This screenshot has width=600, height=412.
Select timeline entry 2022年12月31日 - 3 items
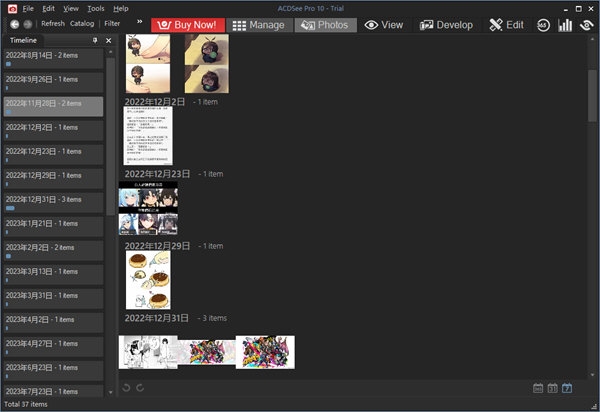tap(53, 203)
